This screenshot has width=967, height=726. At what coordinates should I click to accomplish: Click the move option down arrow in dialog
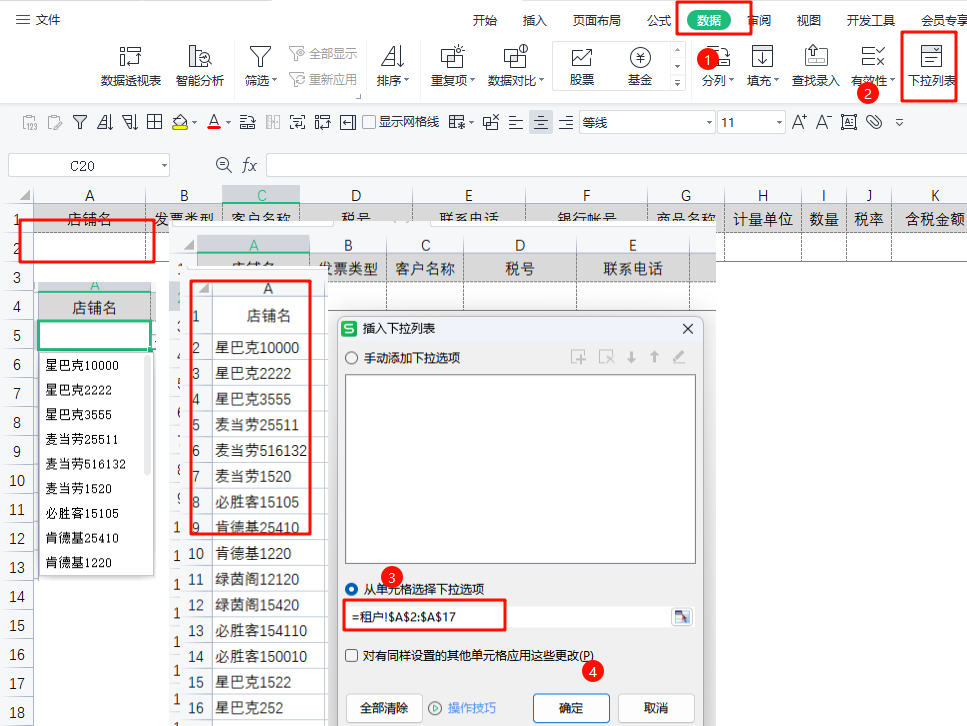click(631, 357)
